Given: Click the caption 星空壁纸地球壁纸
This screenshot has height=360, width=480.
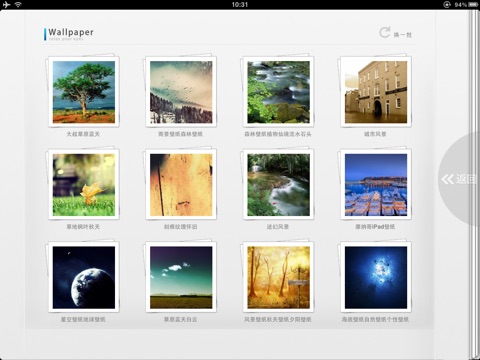Looking at the screenshot, I should click(x=83, y=319).
